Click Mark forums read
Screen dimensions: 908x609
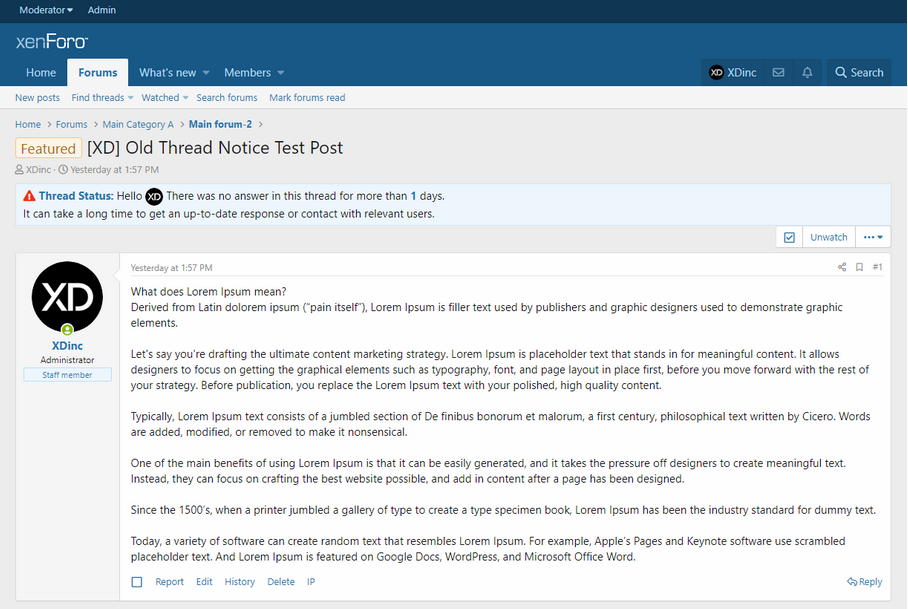point(307,97)
